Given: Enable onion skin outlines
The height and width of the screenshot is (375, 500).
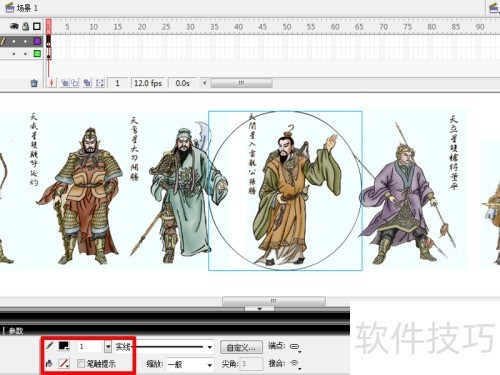Looking at the screenshot, I should pos(75,83).
